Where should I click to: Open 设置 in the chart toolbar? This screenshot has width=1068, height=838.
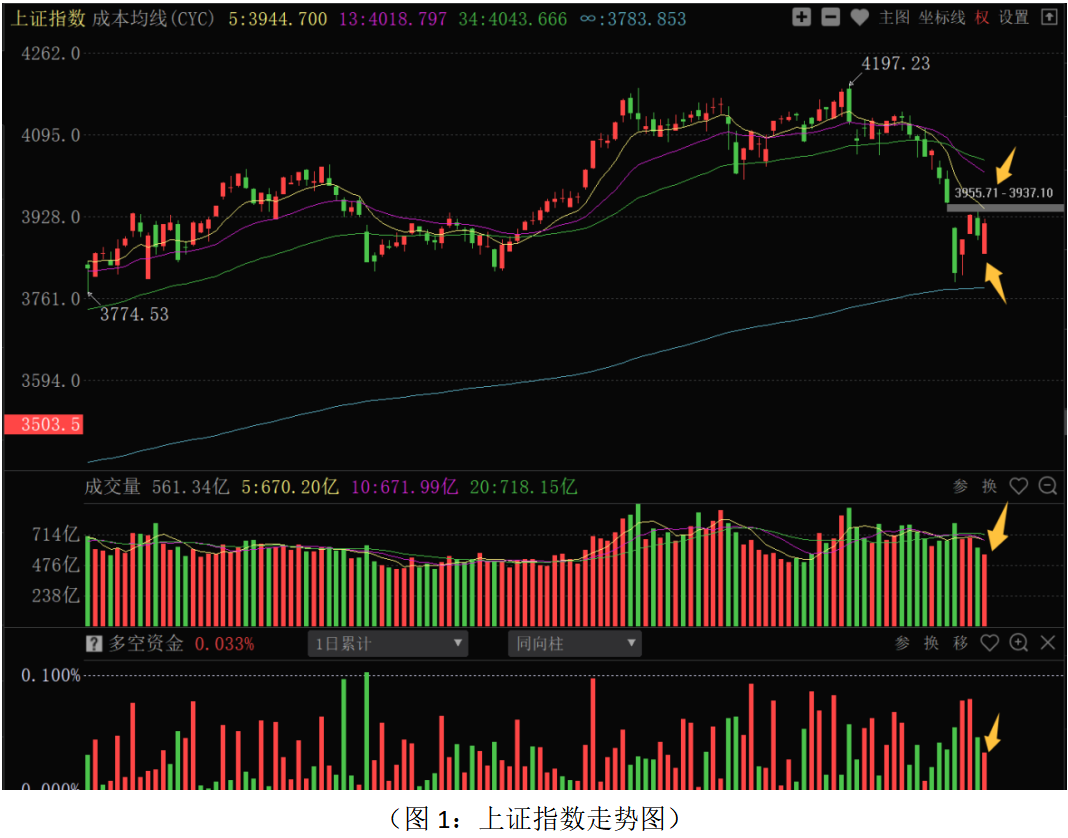click(1013, 18)
